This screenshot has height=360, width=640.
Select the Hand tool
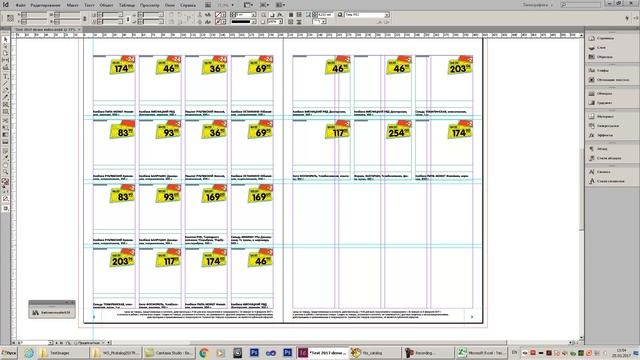[x=5, y=165]
